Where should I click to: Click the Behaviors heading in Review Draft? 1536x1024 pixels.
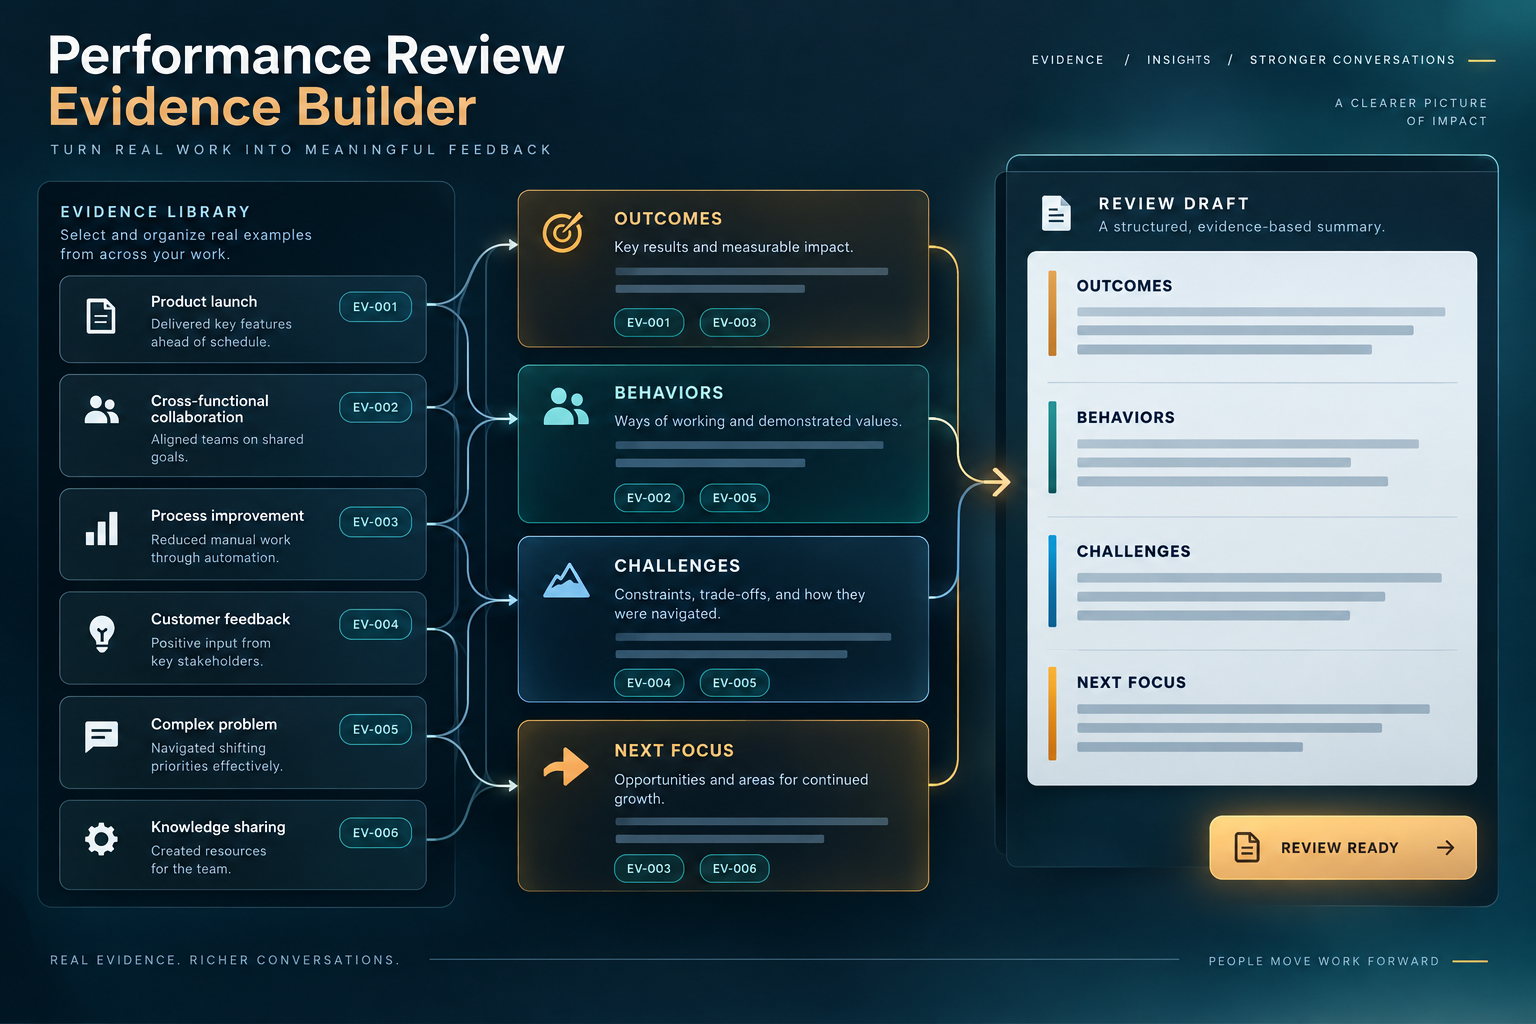click(x=1125, y=418)
